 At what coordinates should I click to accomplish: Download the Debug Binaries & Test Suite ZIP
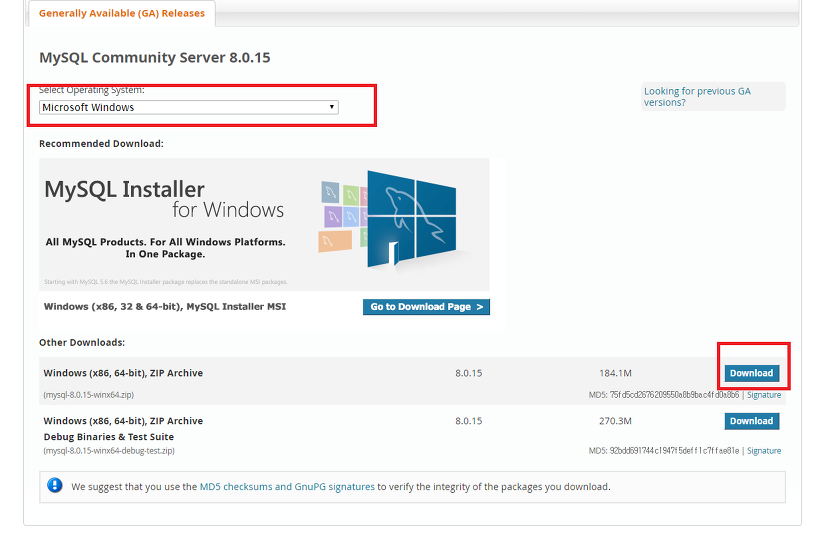751,421
